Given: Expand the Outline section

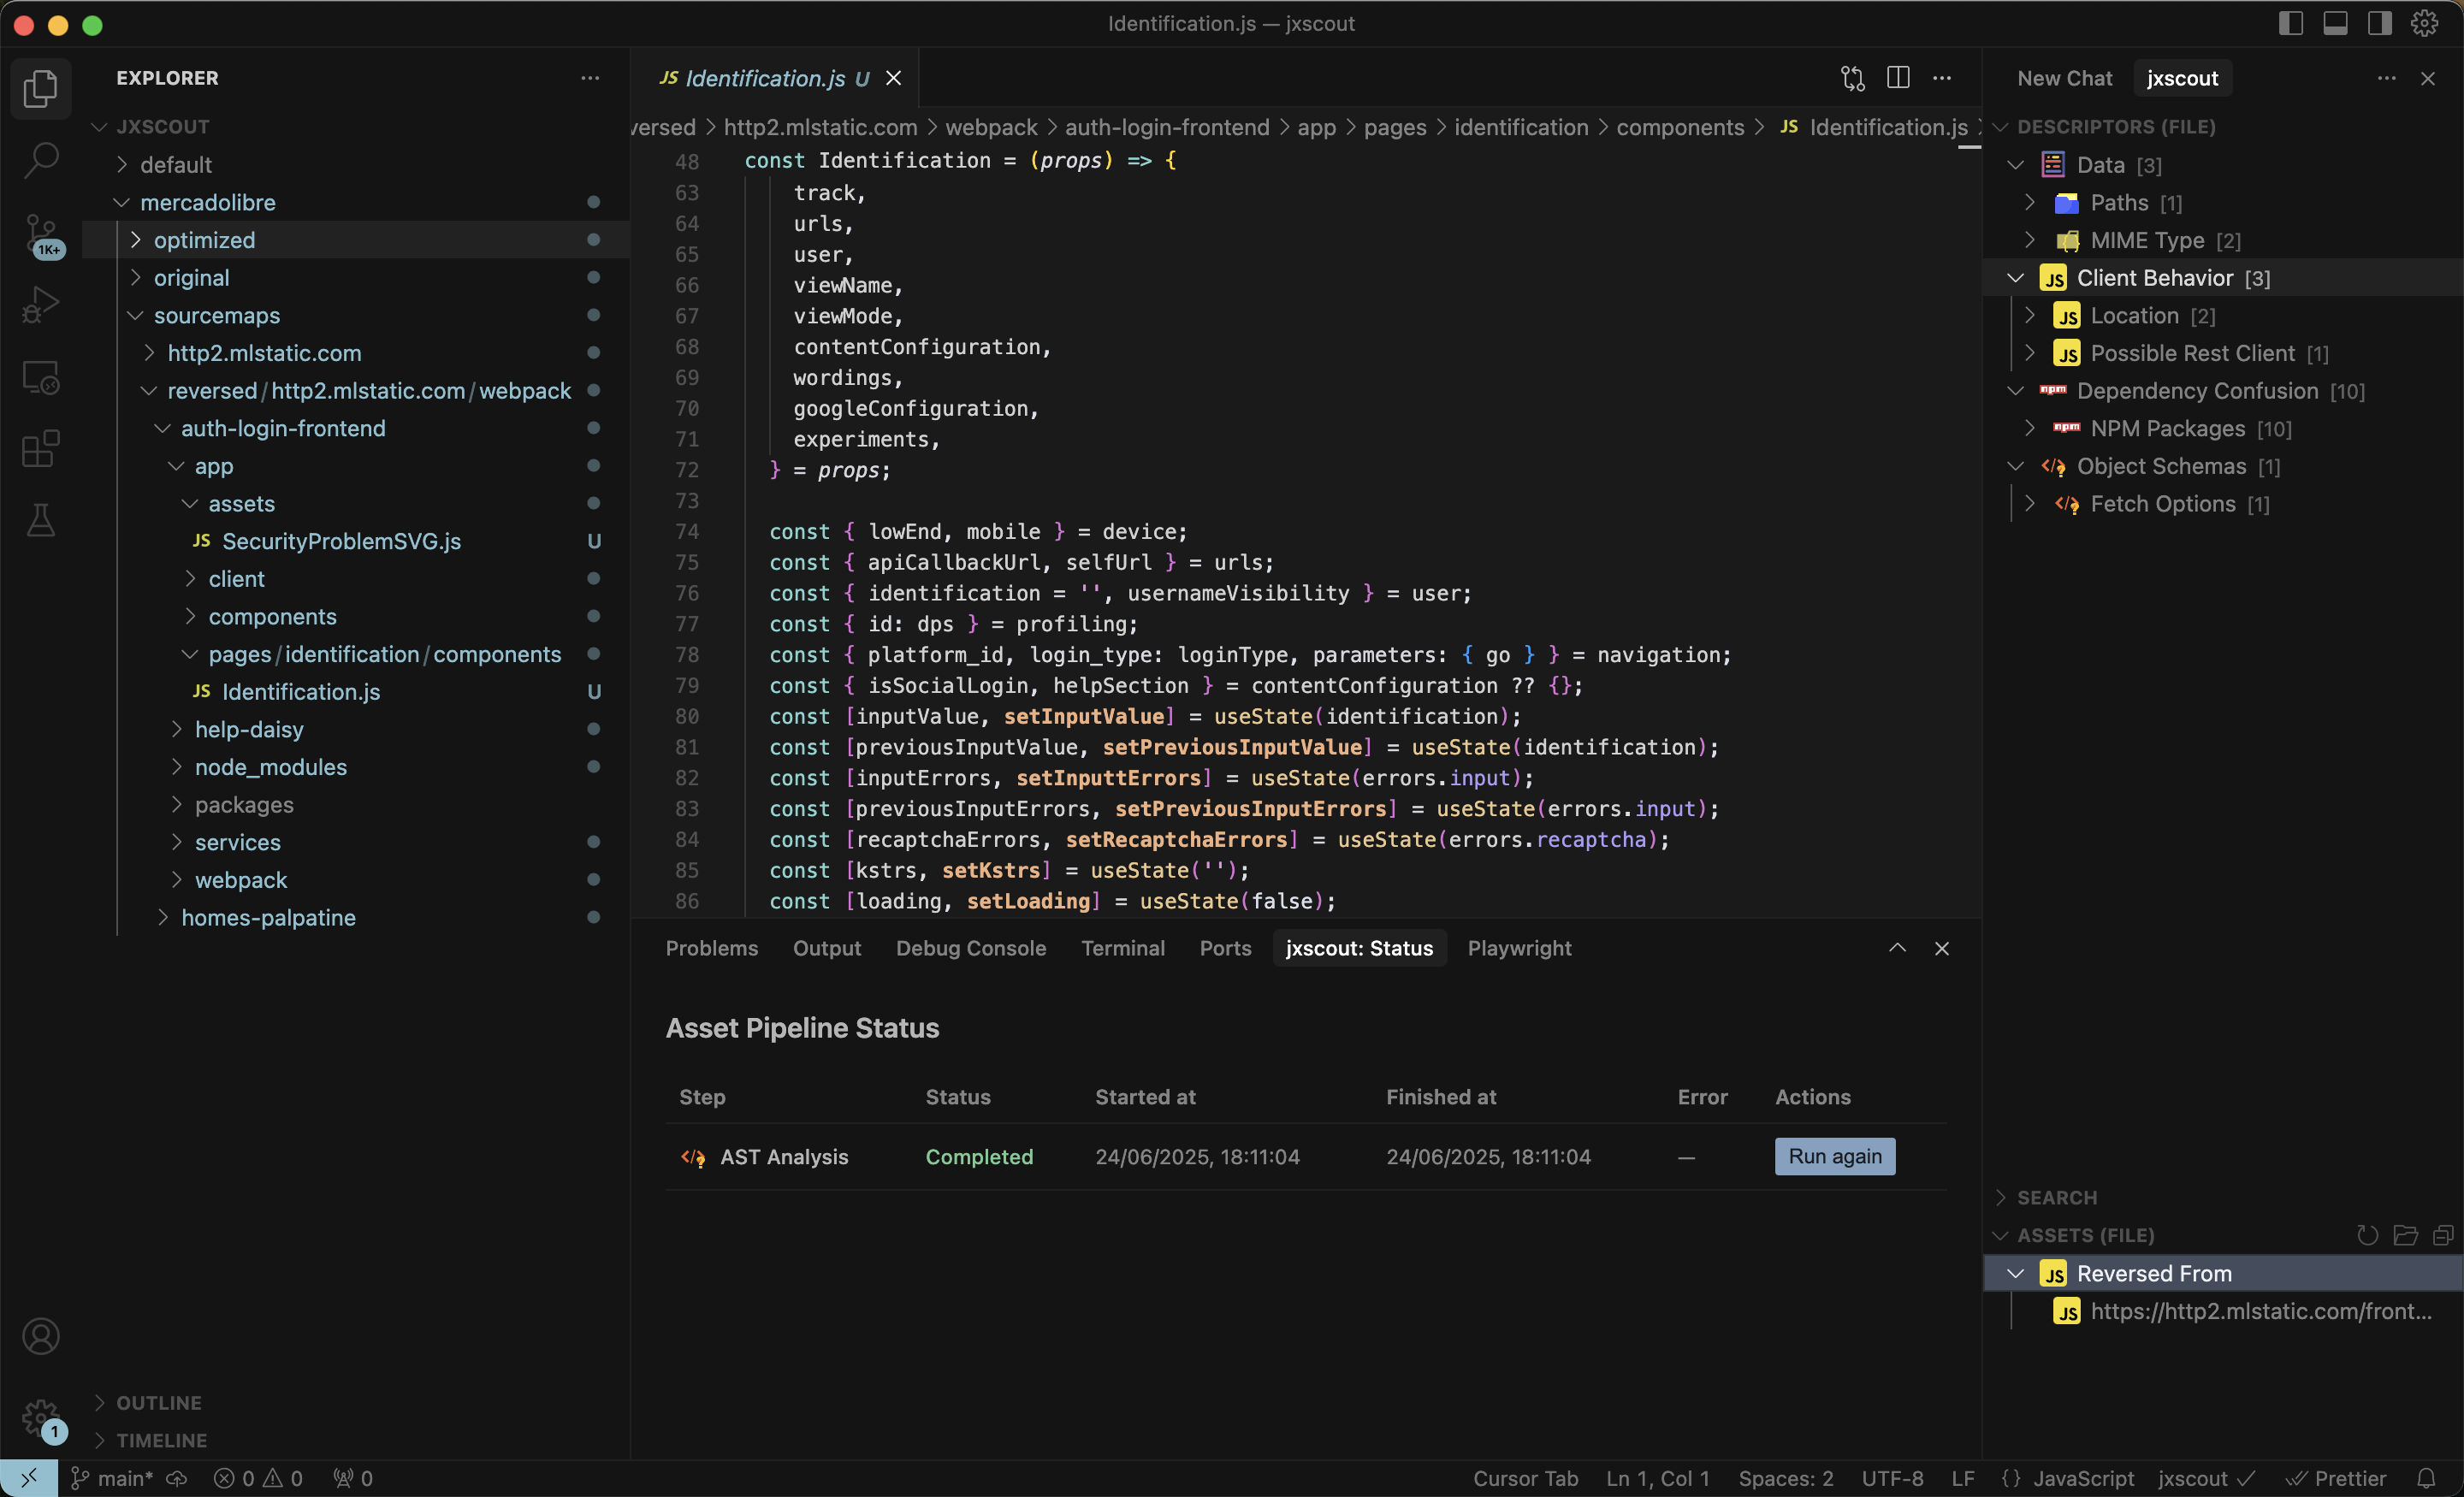Looking at the screenshot, I should [356, 1403].
